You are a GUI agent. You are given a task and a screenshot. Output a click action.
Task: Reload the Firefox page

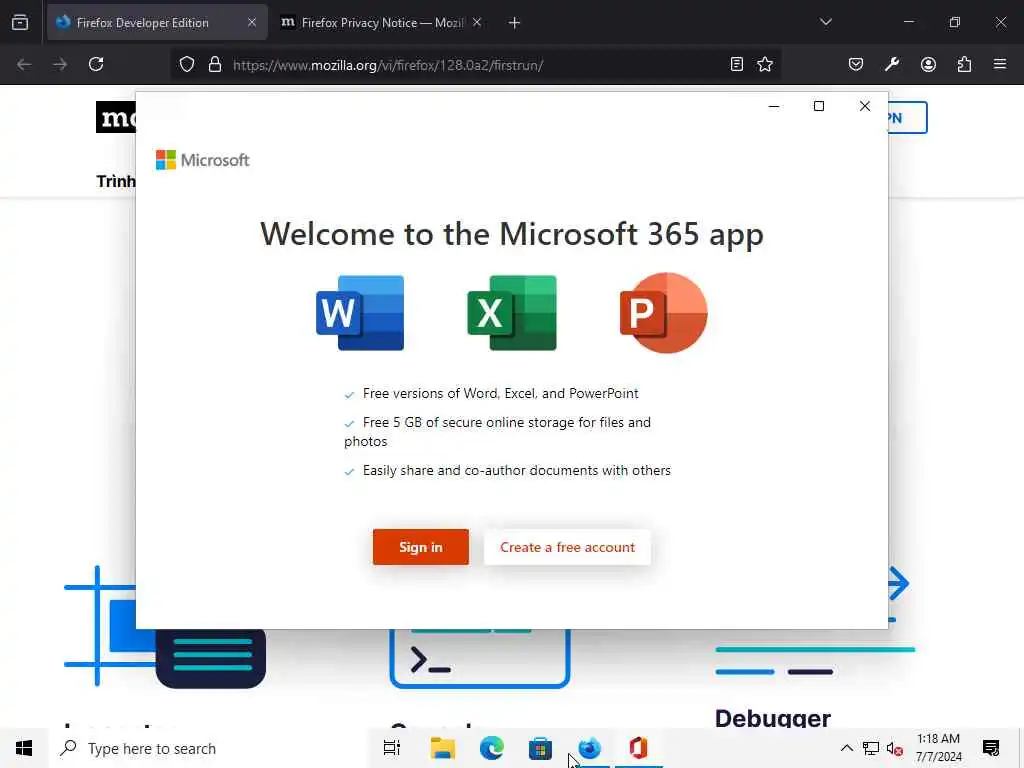[x=96, y=64]
